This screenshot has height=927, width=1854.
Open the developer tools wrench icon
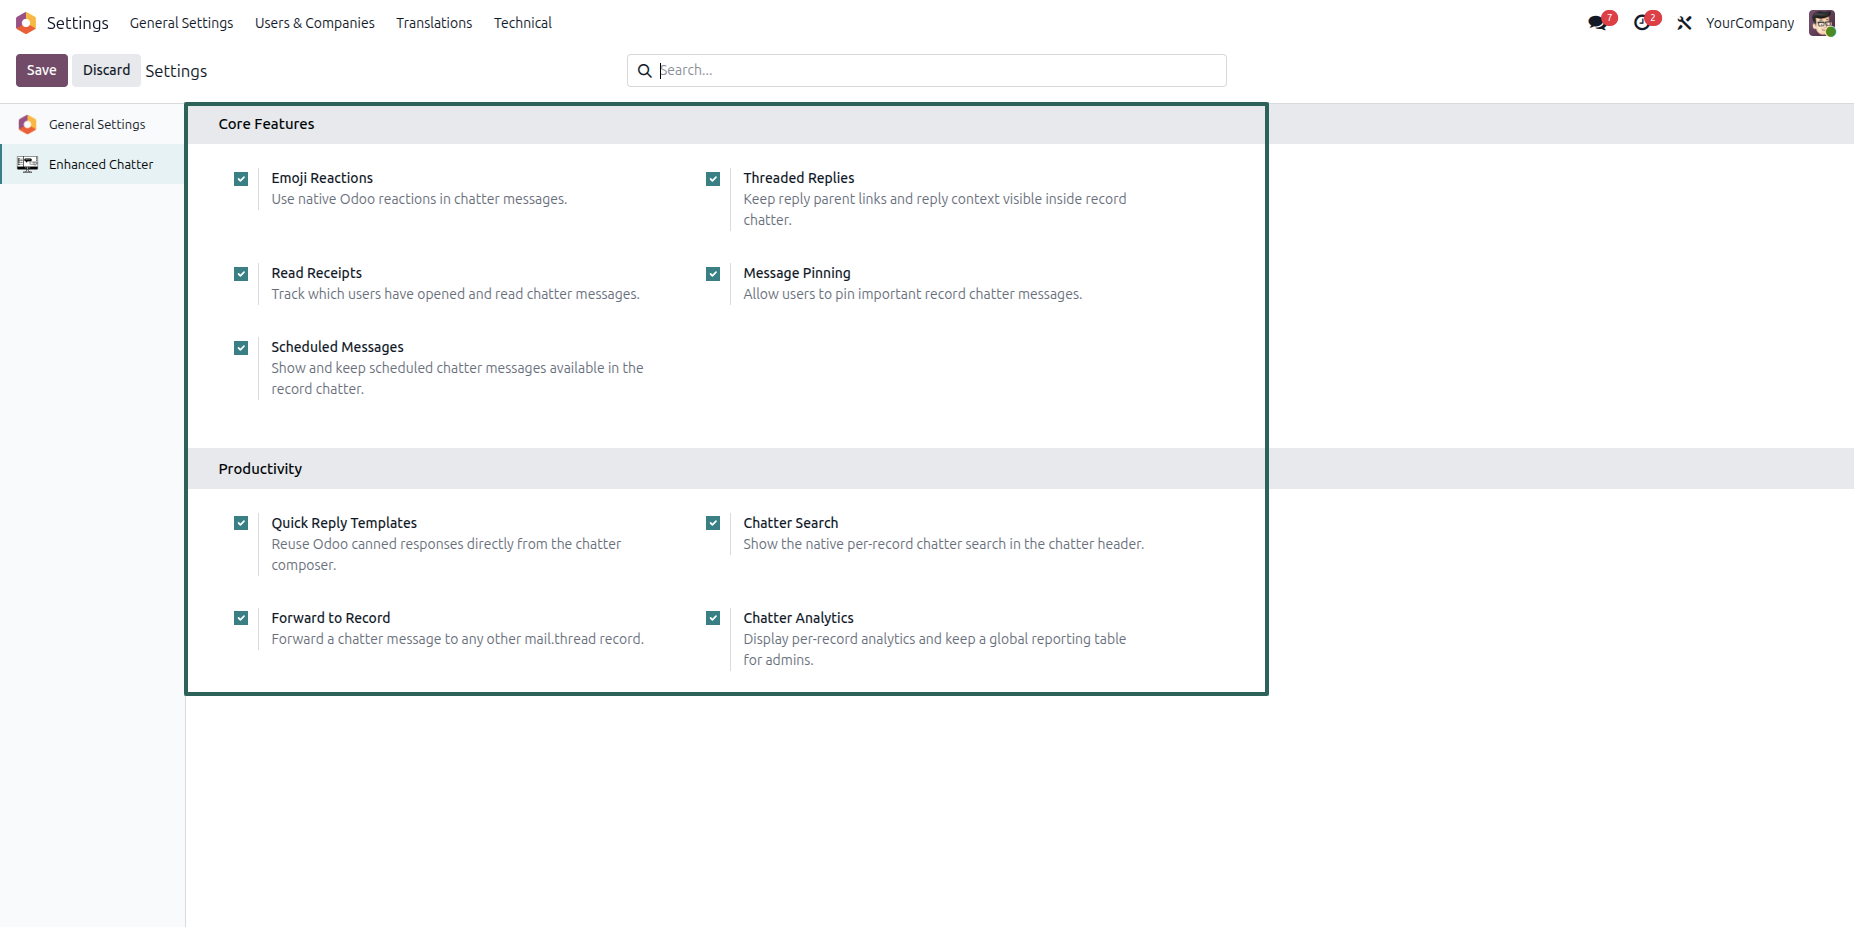coord(1685,23)
